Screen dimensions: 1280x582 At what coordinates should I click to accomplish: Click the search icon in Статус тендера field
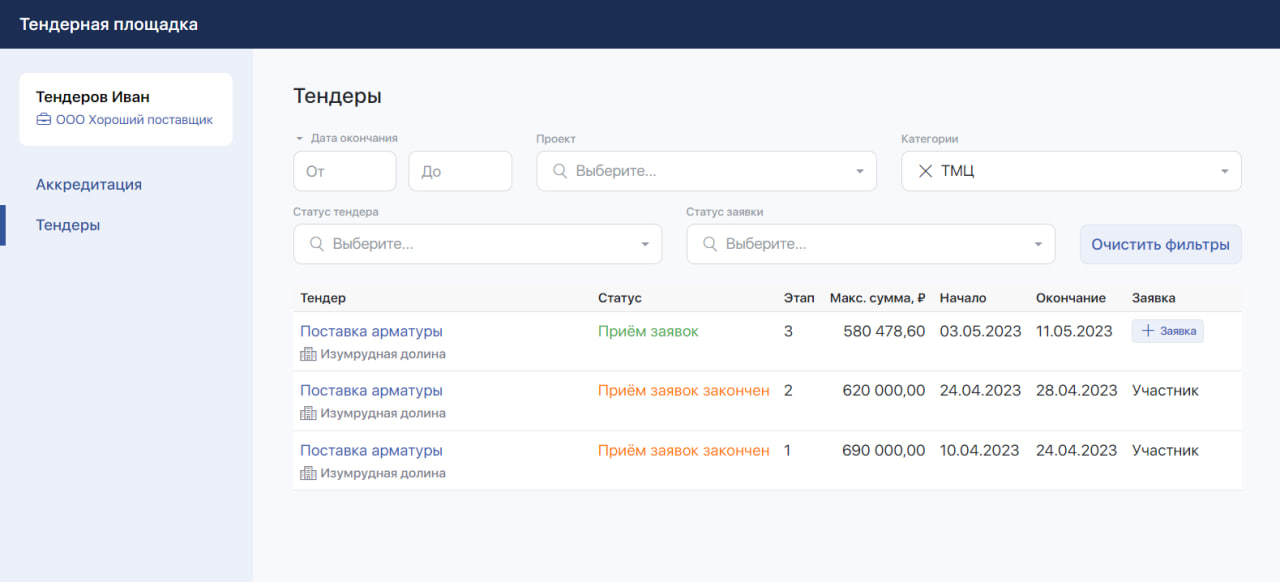(x=316, y=244)
